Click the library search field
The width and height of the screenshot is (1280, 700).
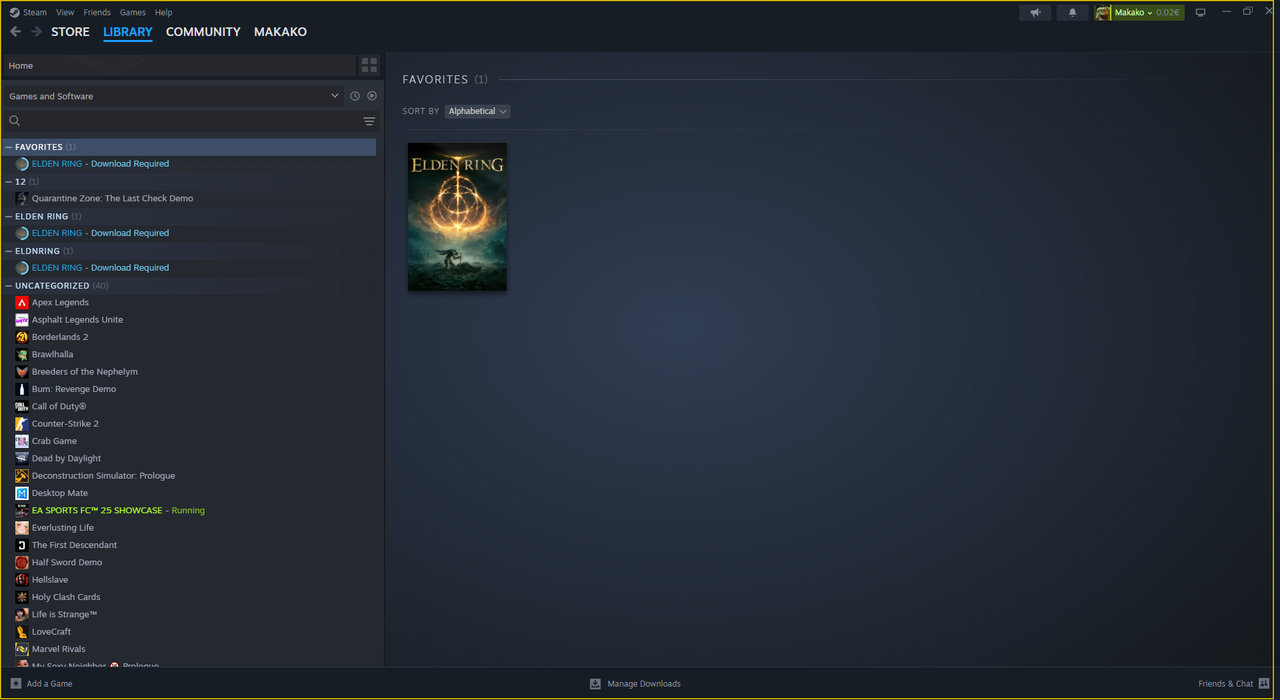[190, 121]
